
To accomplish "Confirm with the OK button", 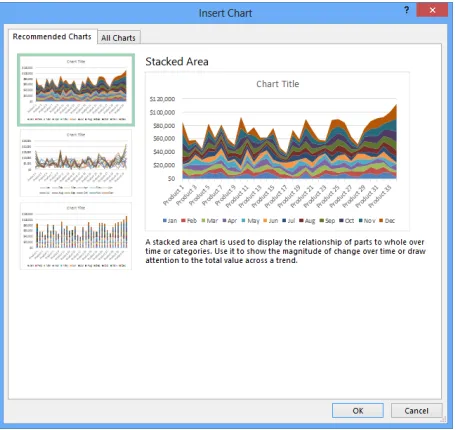I will point(358,410).
